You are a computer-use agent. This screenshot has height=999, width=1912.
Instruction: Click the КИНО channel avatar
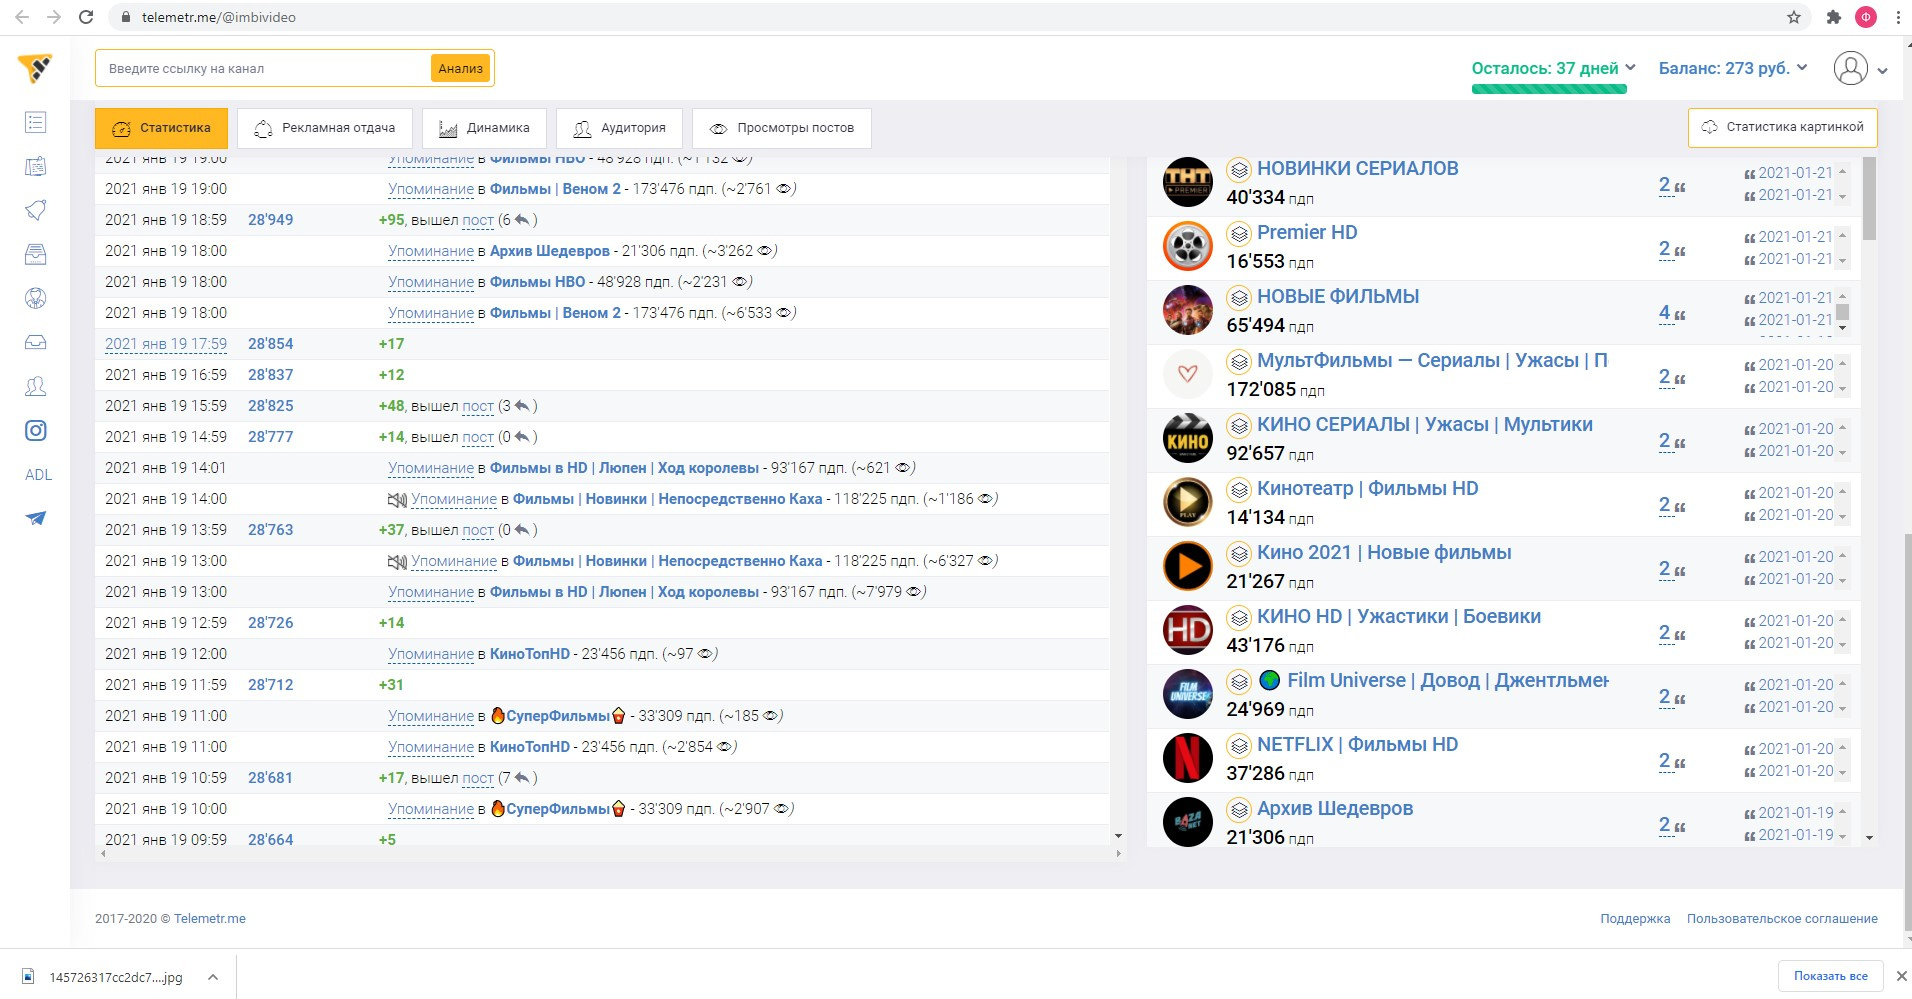1188,438
